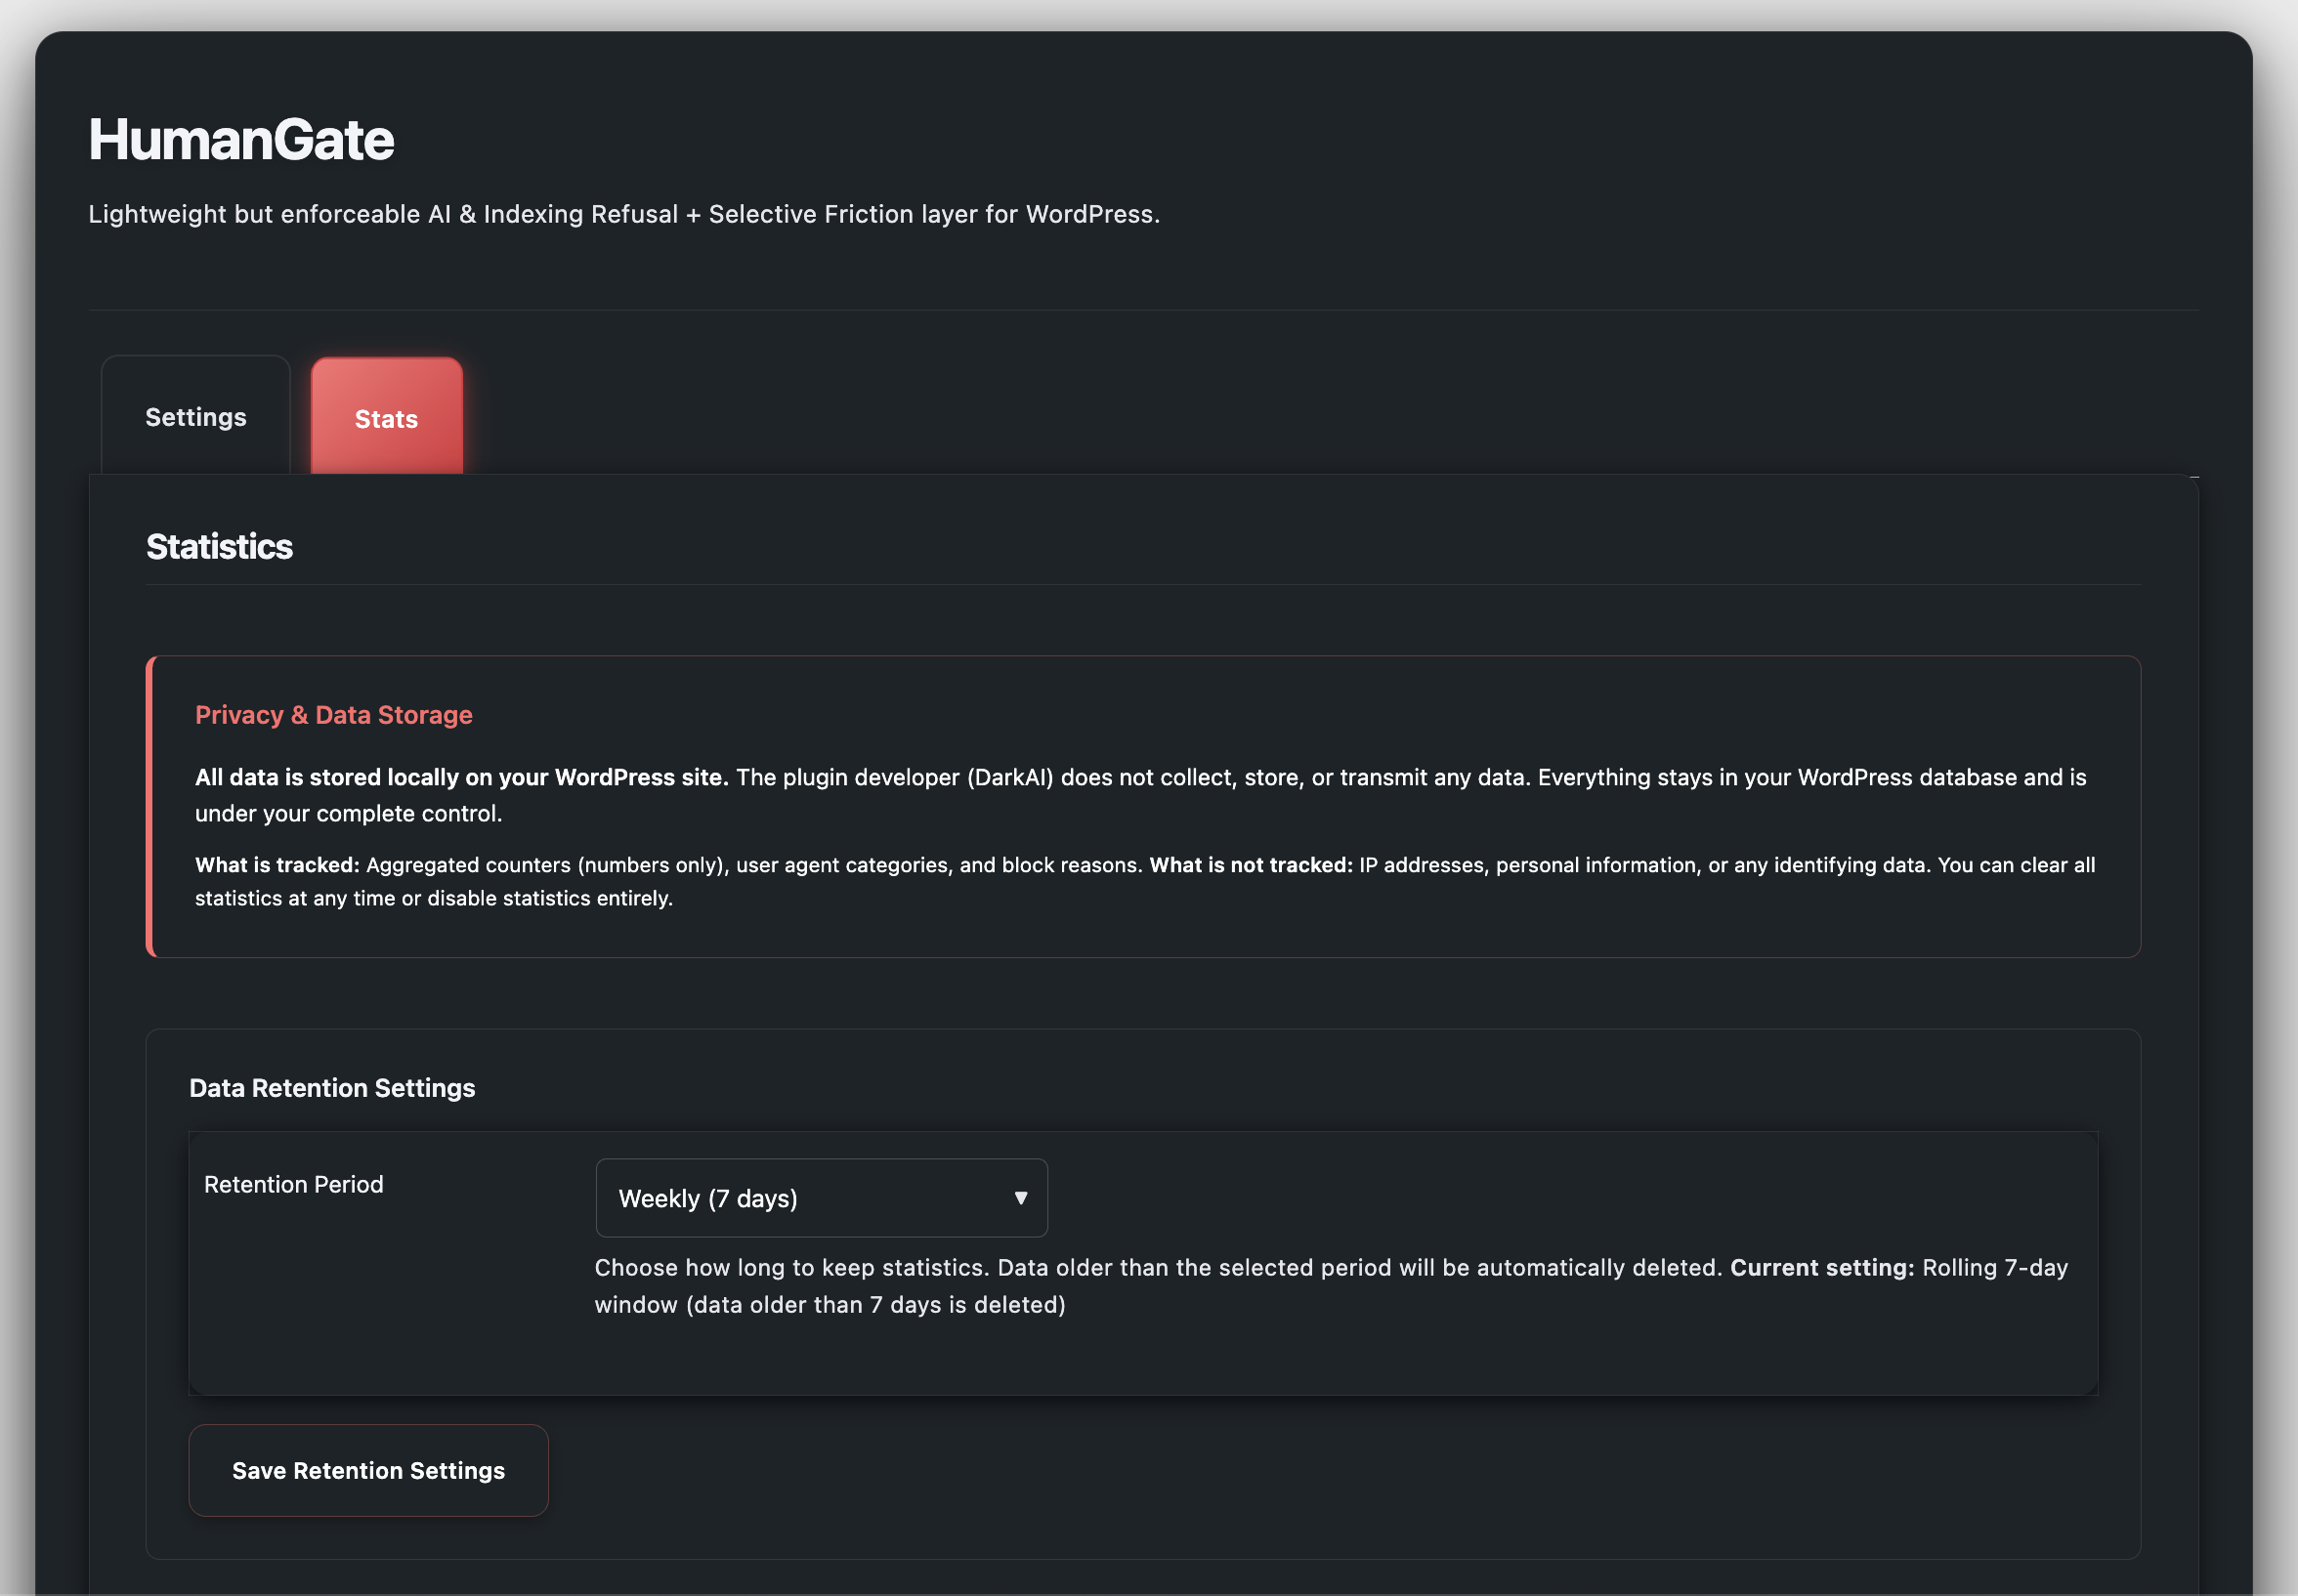Click the Weekly dropdown arrow
The height and width of the screenshot is (1596, 2298).
[x=1020, y=1198]
